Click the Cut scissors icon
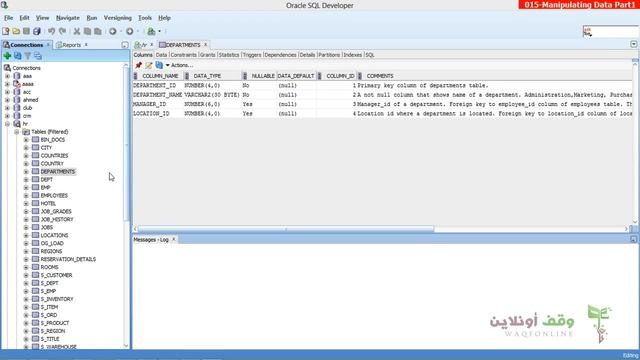 (x=77, y=31)
